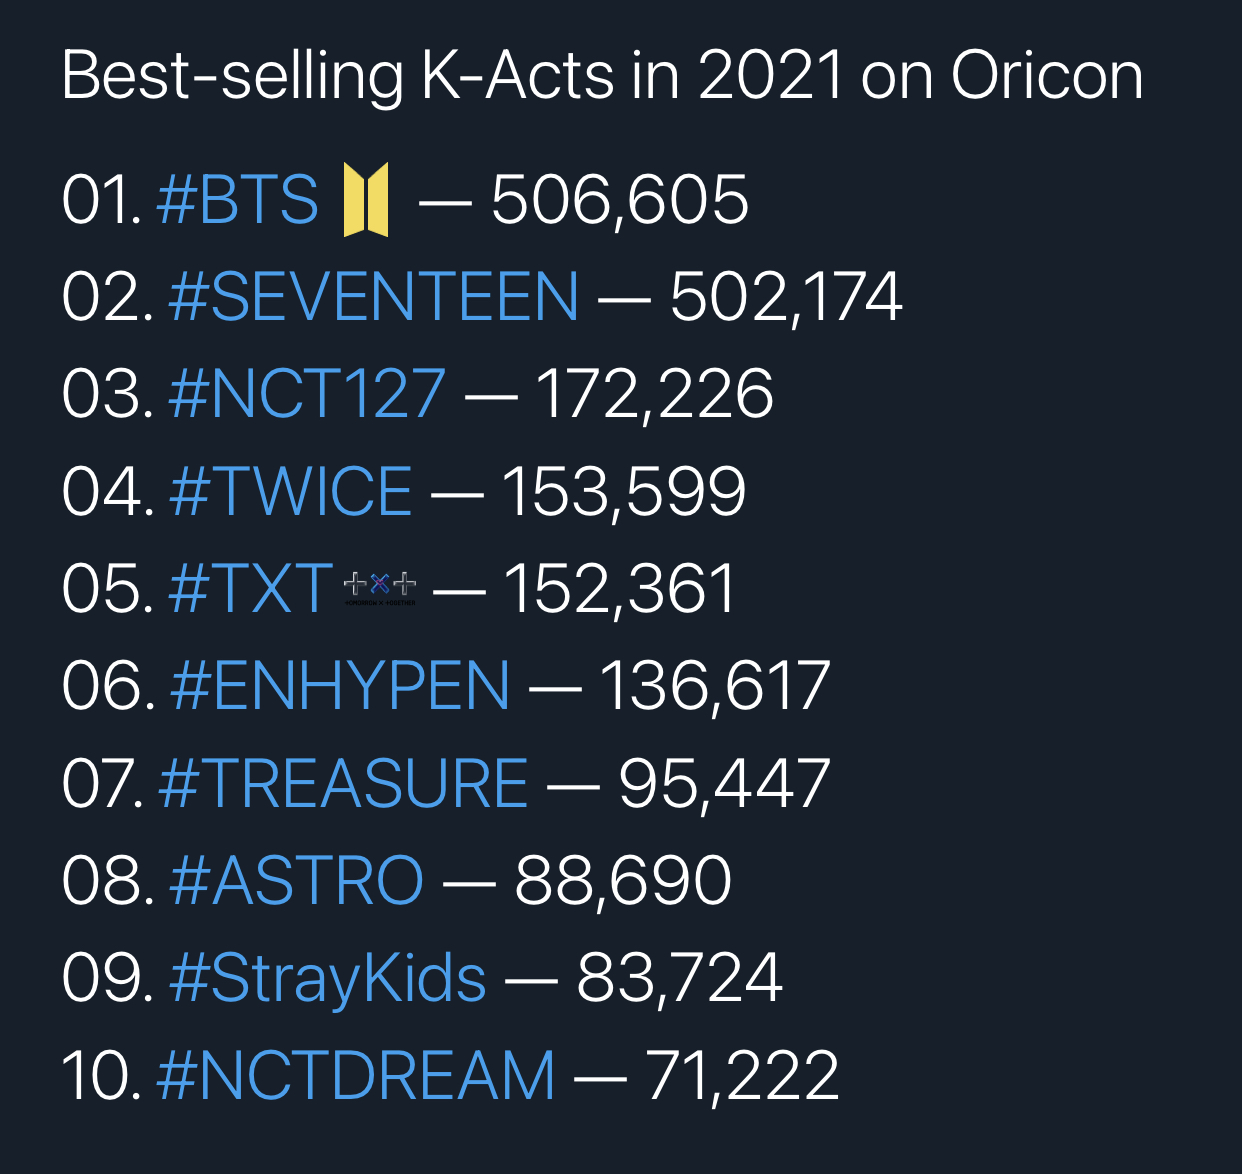Visit the #ASTRO hashtag
Screen dimensions: 1242x1174
click(x=297, y=880)
